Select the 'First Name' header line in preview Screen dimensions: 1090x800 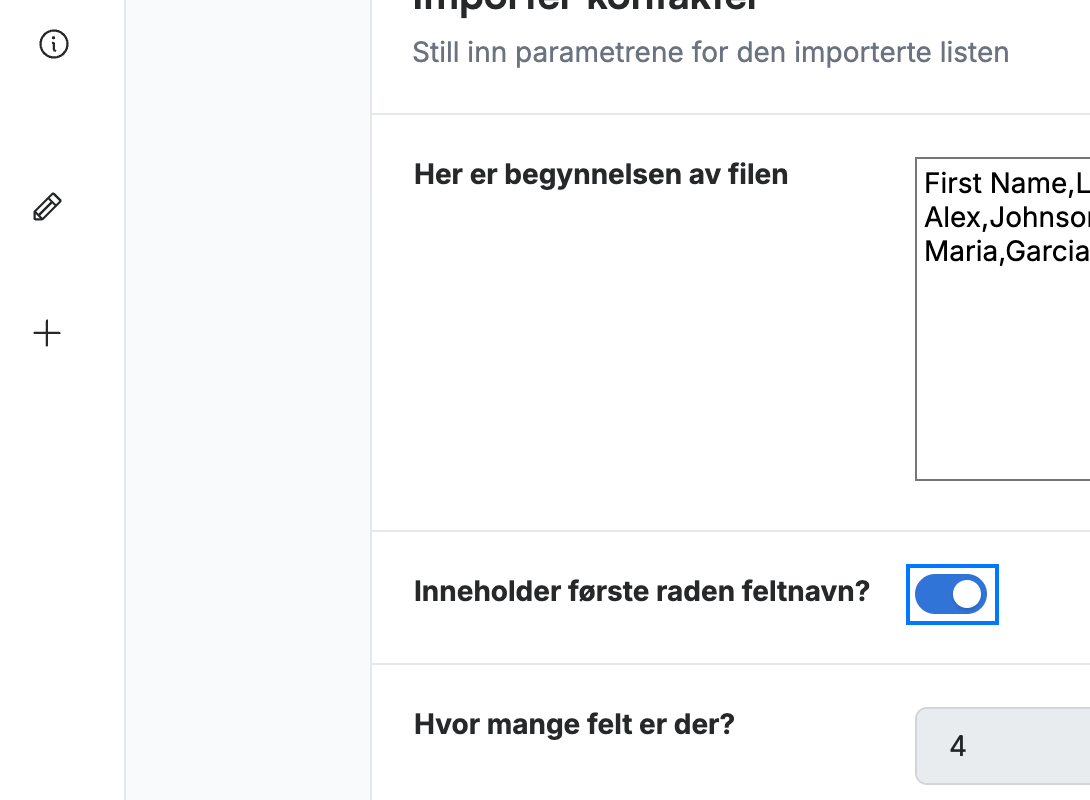(1007, 183)
